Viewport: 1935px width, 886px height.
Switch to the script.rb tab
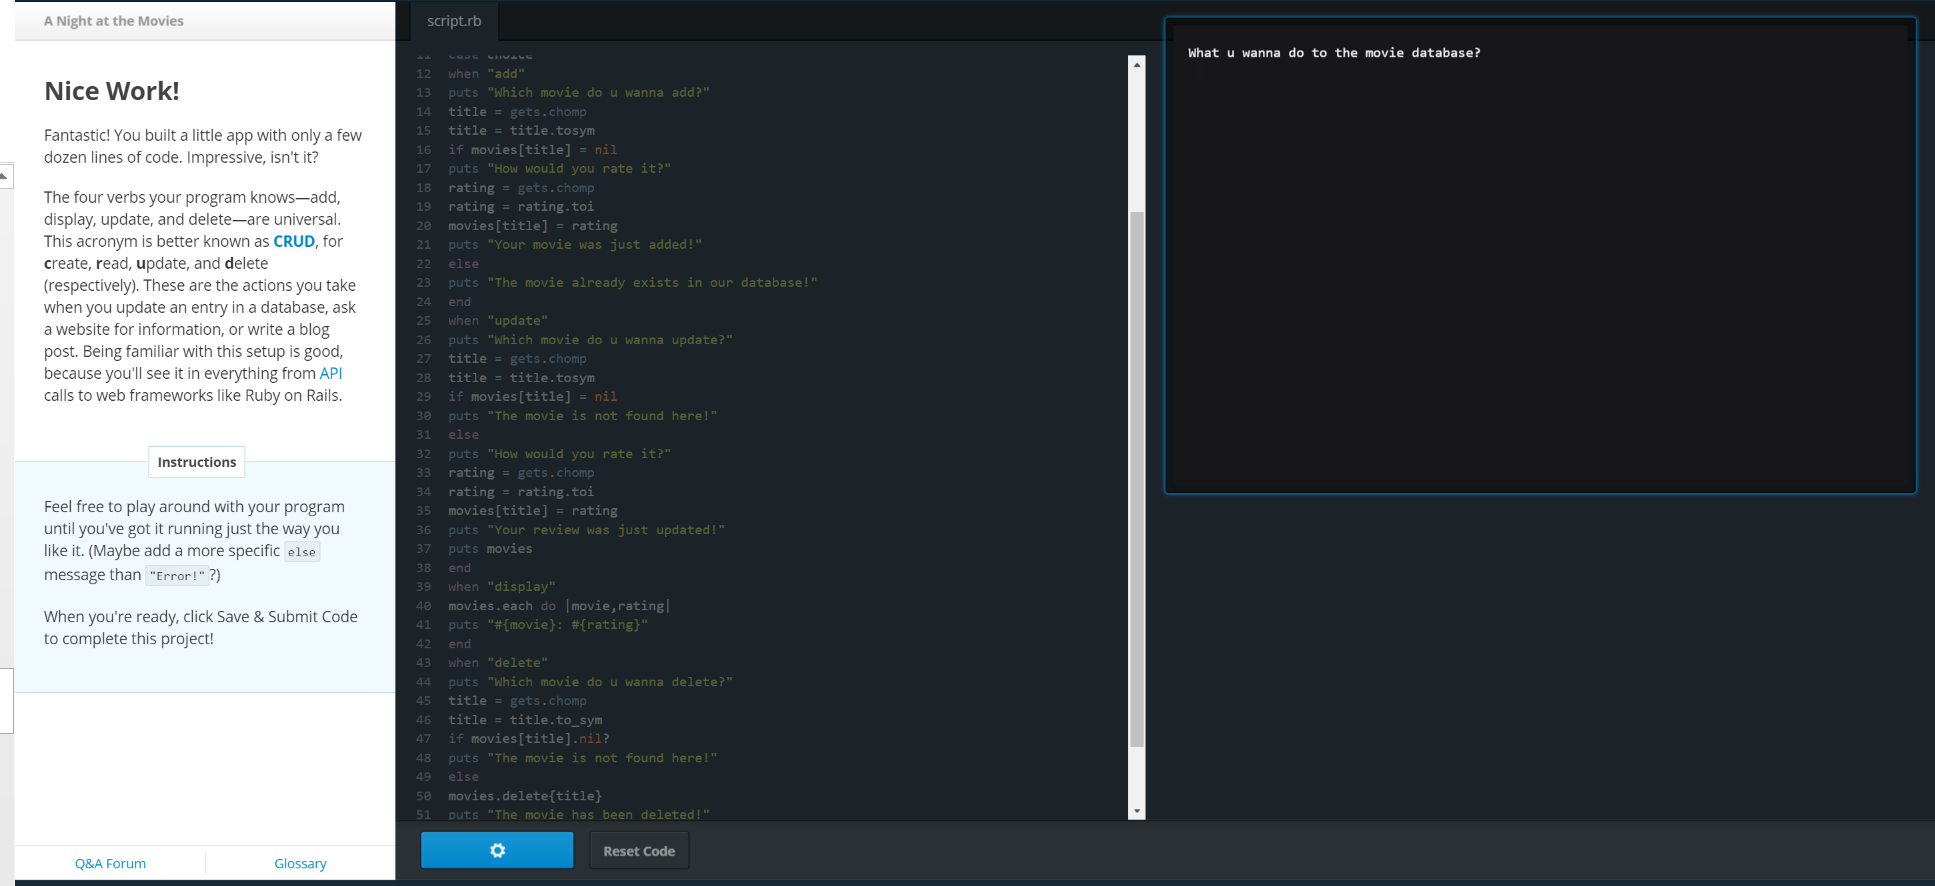(454, 21)
